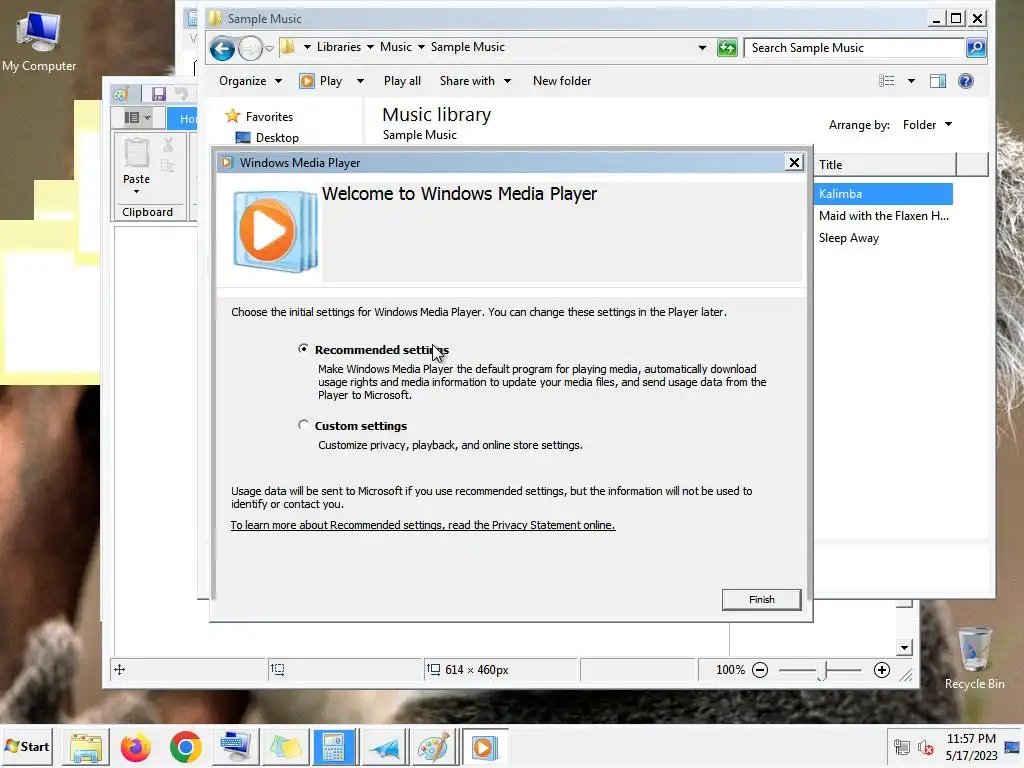Viewport: 1024px width, 768px height.
Task: Click the Explorer back arrow button
Action: click(x=222, y=48)
